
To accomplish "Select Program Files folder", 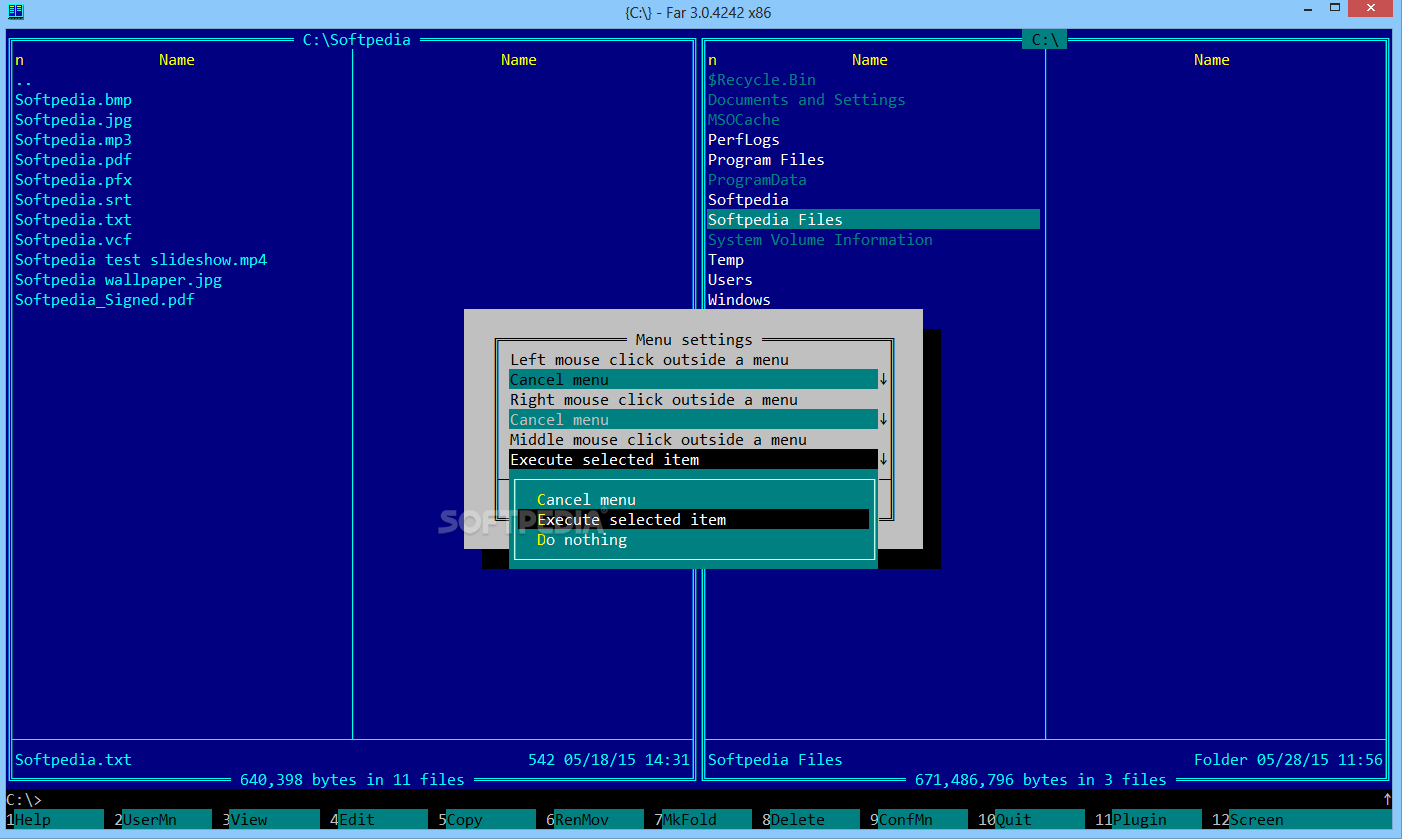I will (766, 160).
